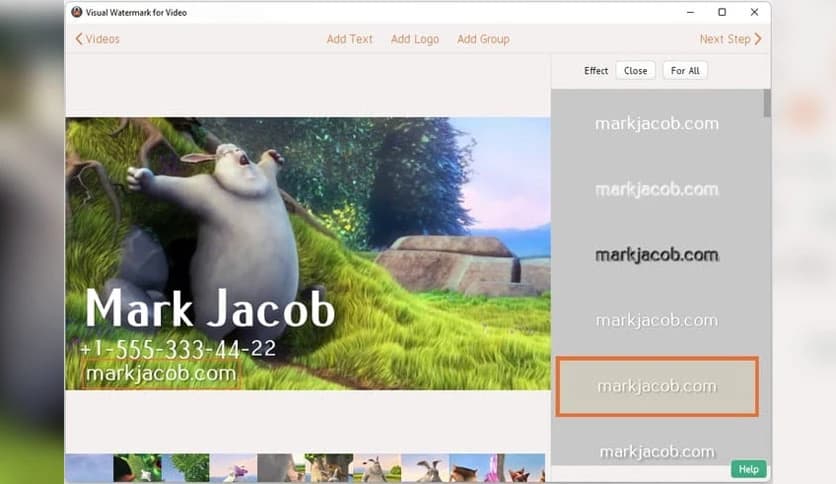Screen dimensions: 836x484
Task: Go back to Videos
Action: 98,39
